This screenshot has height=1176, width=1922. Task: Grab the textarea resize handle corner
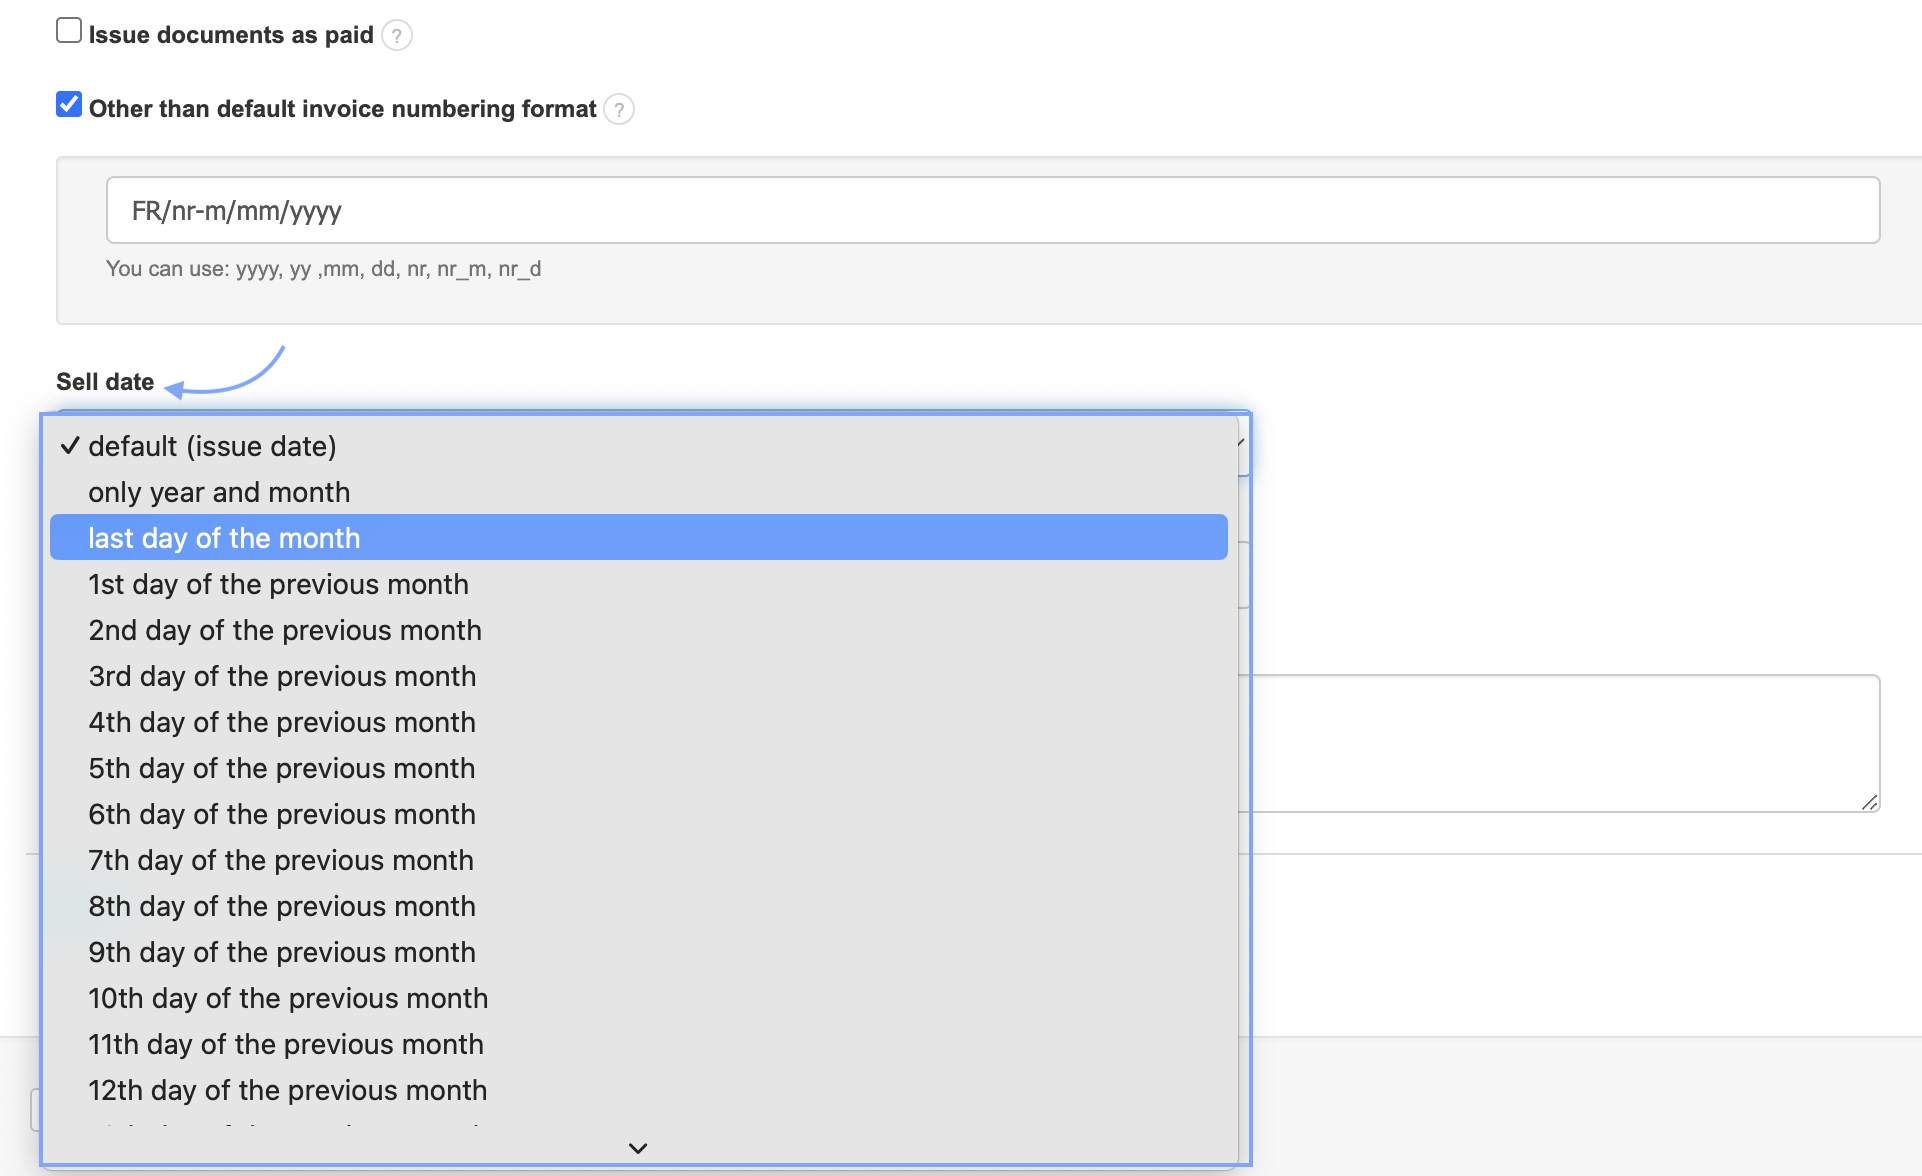point(1869,802)
